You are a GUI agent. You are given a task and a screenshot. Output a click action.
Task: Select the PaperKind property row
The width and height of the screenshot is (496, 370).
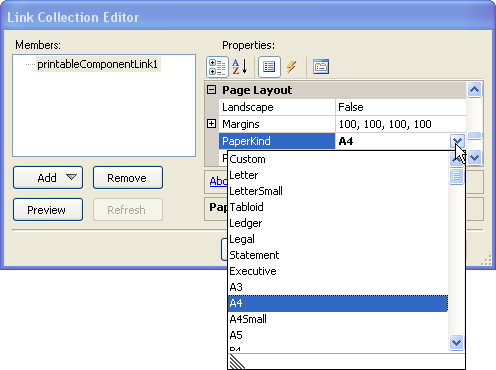click(277, 141)
